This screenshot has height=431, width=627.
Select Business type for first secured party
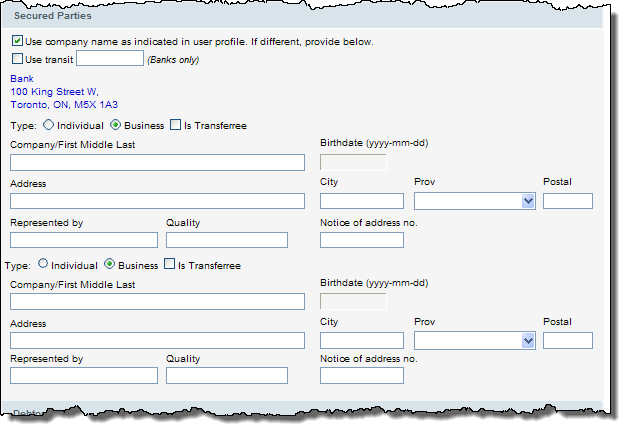115,125
